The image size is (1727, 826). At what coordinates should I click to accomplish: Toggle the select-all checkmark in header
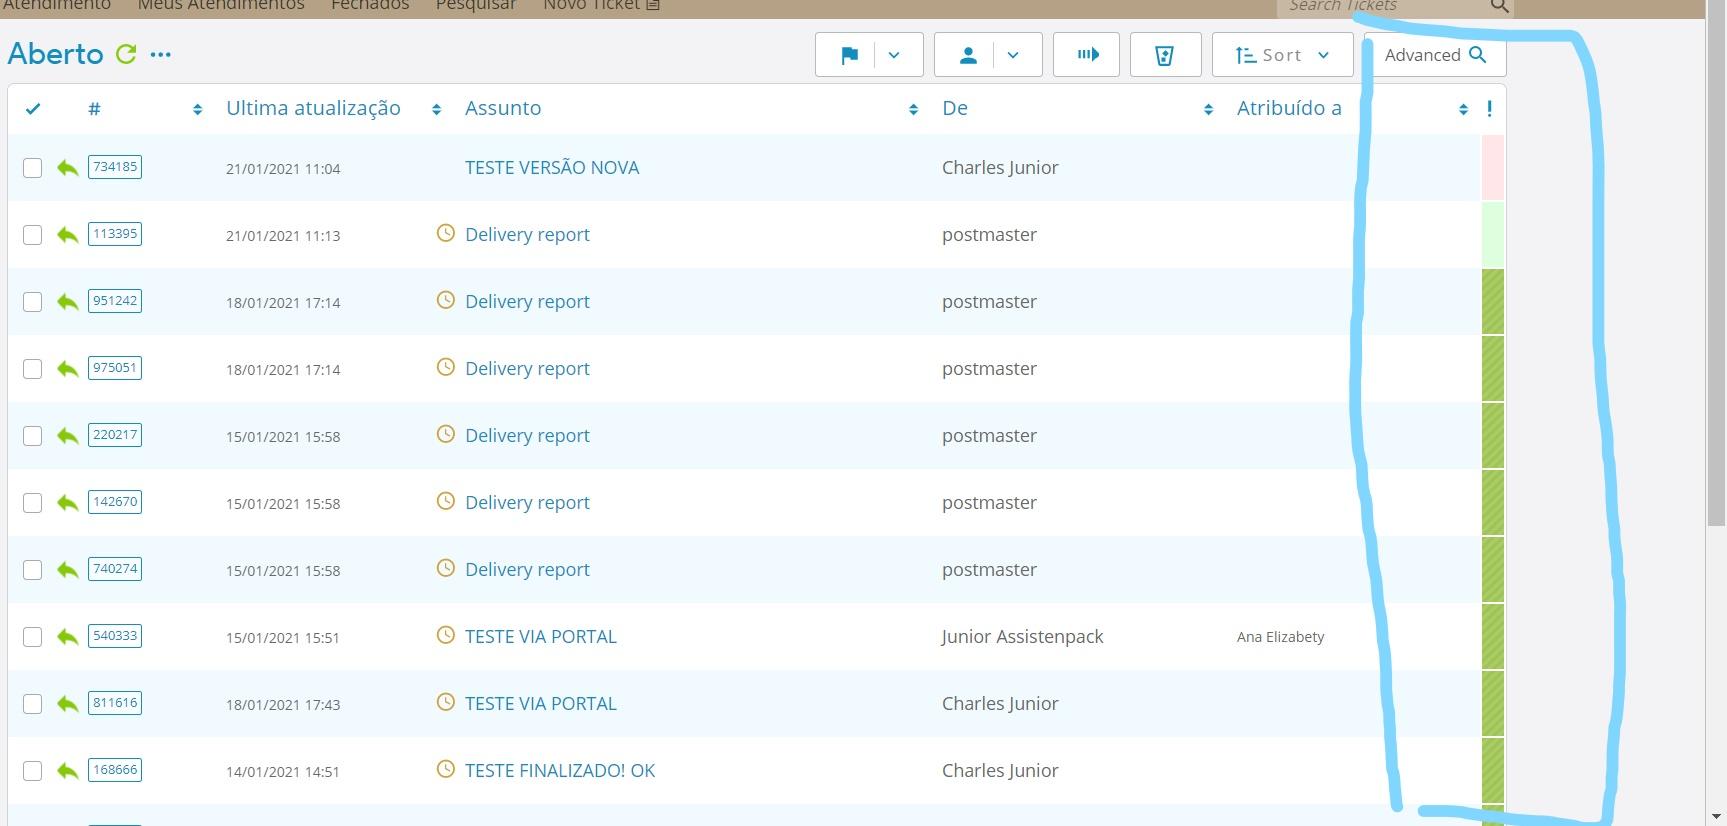pyautogui.click(x=33, y=109)
